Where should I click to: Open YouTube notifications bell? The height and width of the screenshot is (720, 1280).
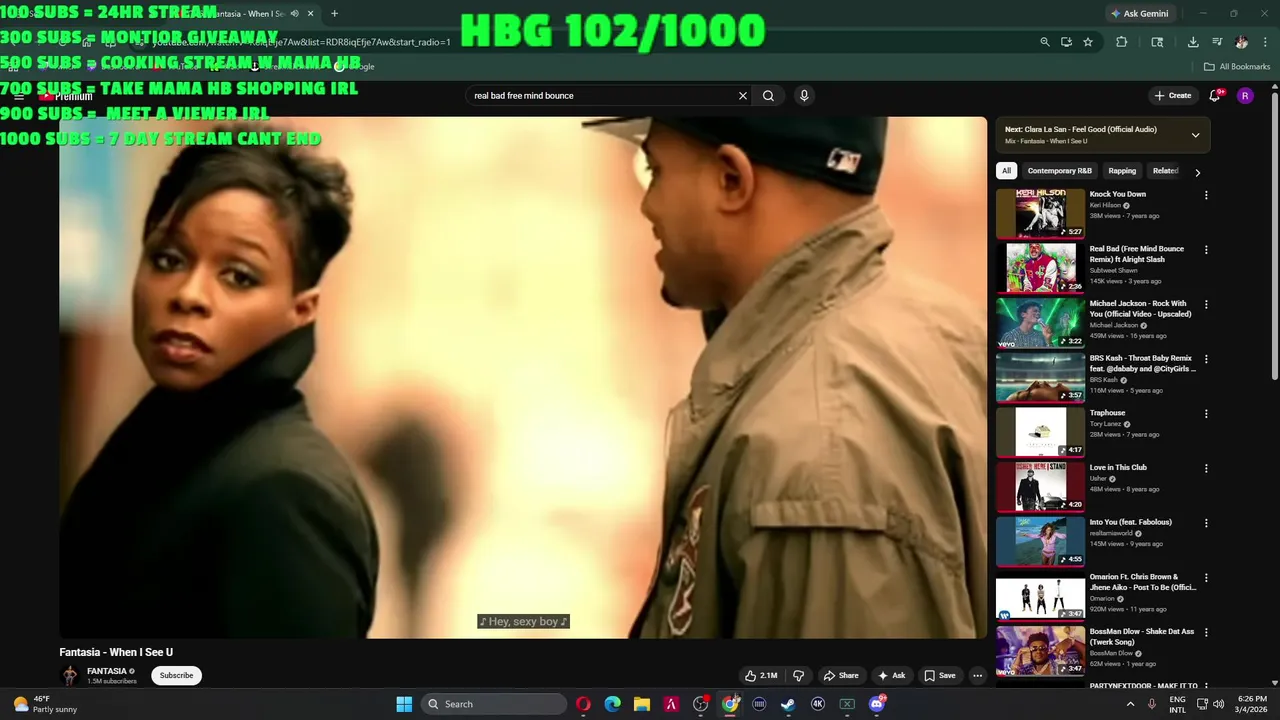(1215, 96)
